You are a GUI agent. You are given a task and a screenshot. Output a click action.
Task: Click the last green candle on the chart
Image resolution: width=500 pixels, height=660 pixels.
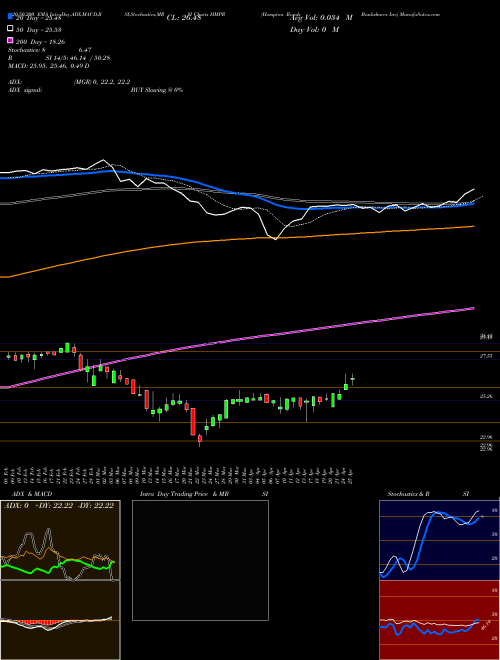coord(352,379)
